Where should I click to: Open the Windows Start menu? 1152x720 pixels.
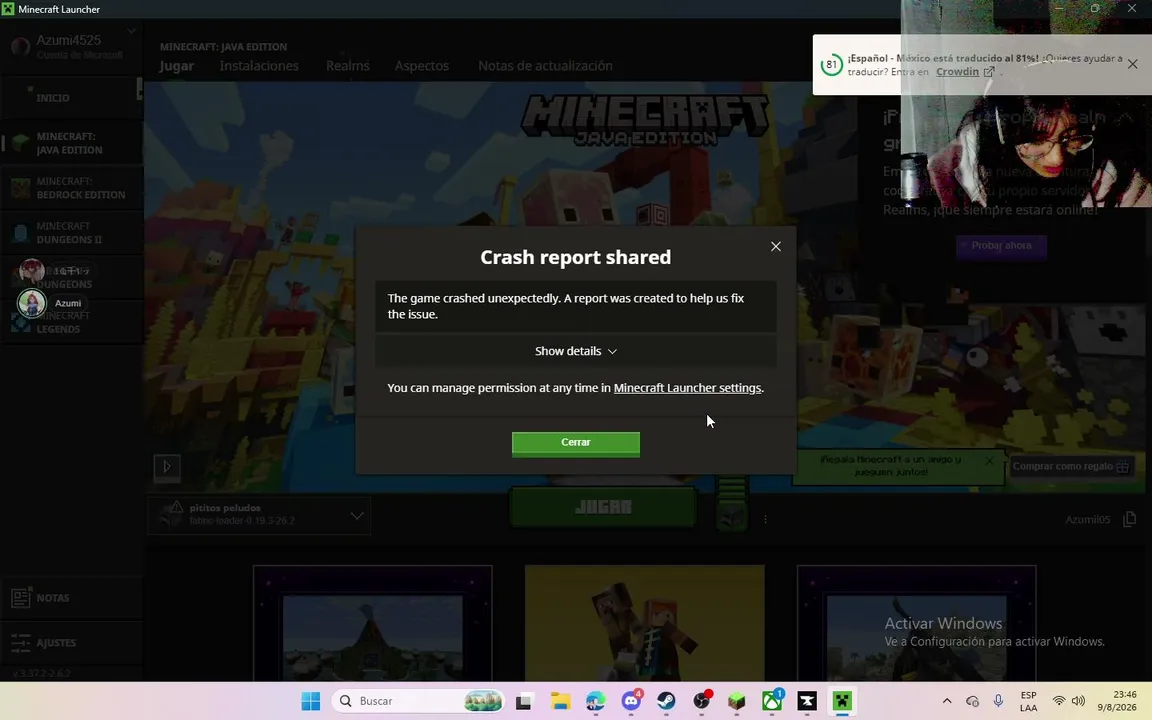pyautogui.click(x=311, y=702)
